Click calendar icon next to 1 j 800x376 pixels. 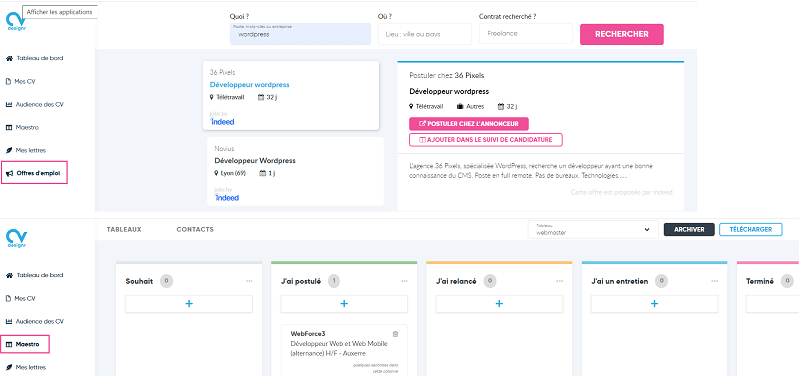click(263, 173)
